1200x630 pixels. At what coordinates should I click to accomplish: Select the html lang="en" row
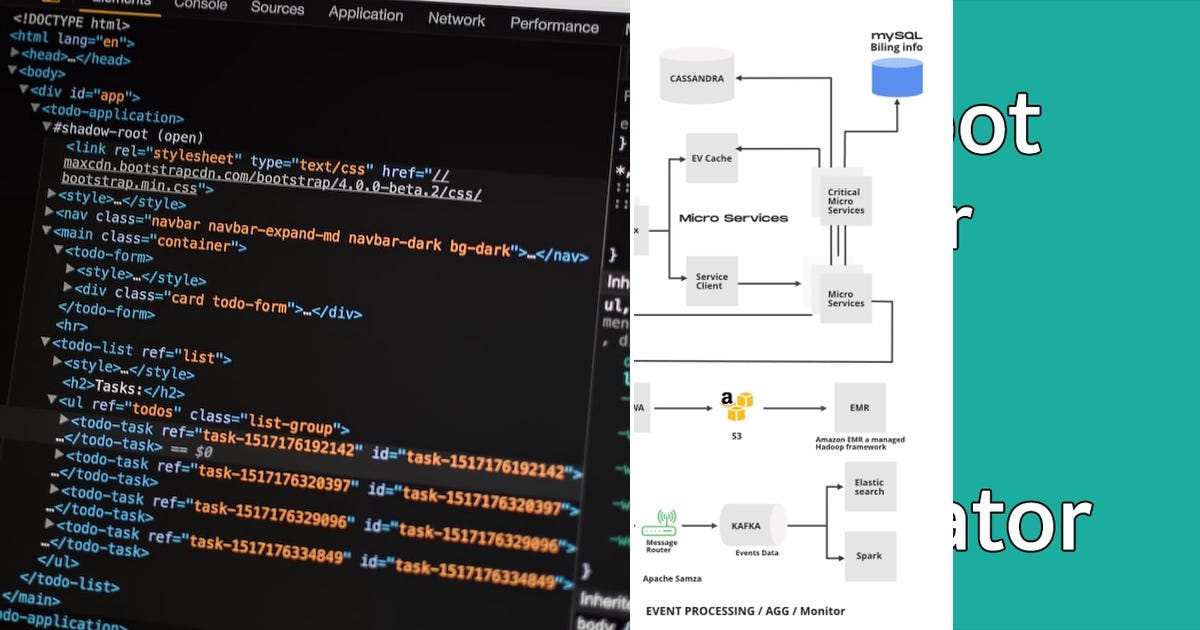72,38
